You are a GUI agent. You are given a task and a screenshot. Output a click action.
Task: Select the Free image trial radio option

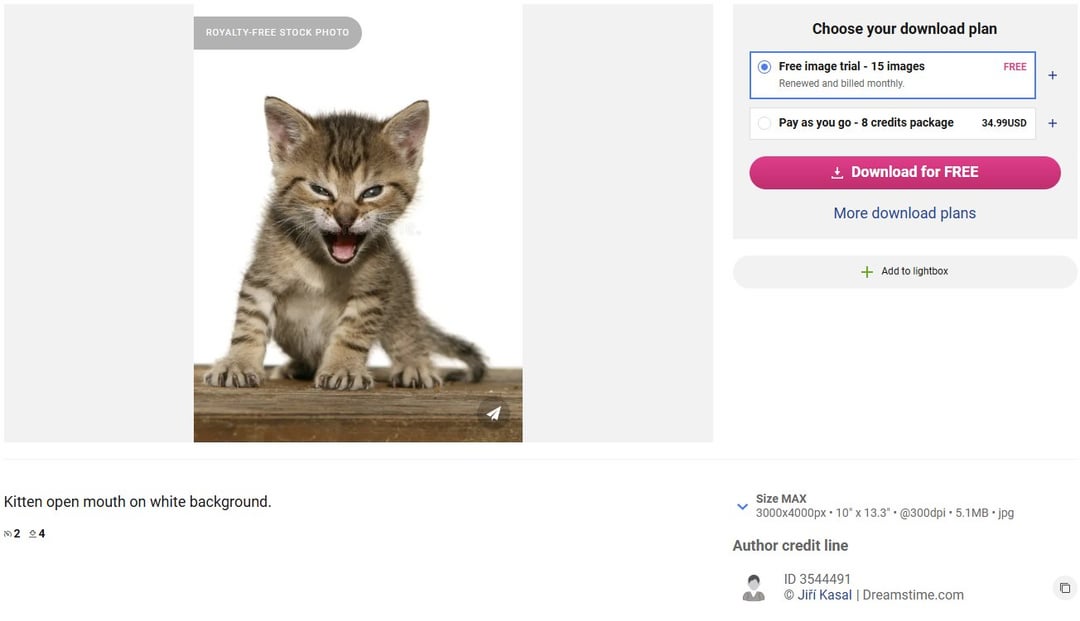(764, 67)
